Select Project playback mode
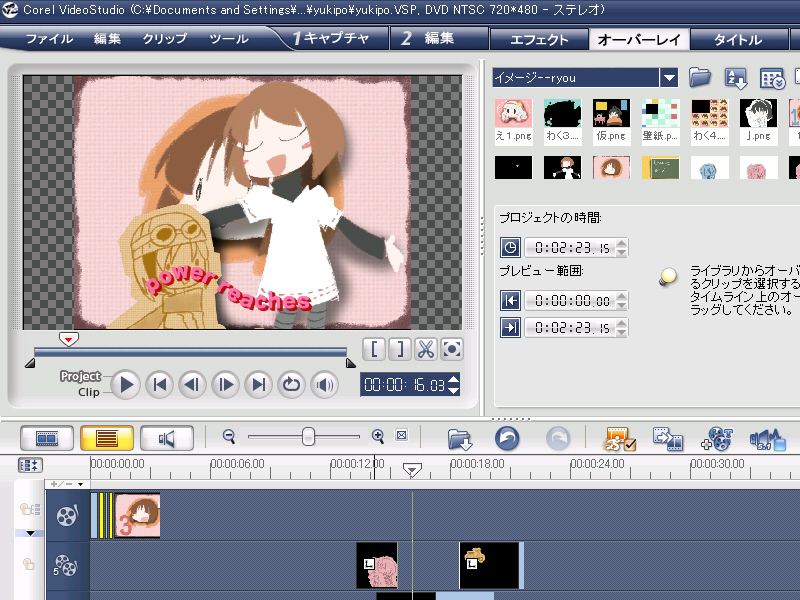 pos(81,377)
